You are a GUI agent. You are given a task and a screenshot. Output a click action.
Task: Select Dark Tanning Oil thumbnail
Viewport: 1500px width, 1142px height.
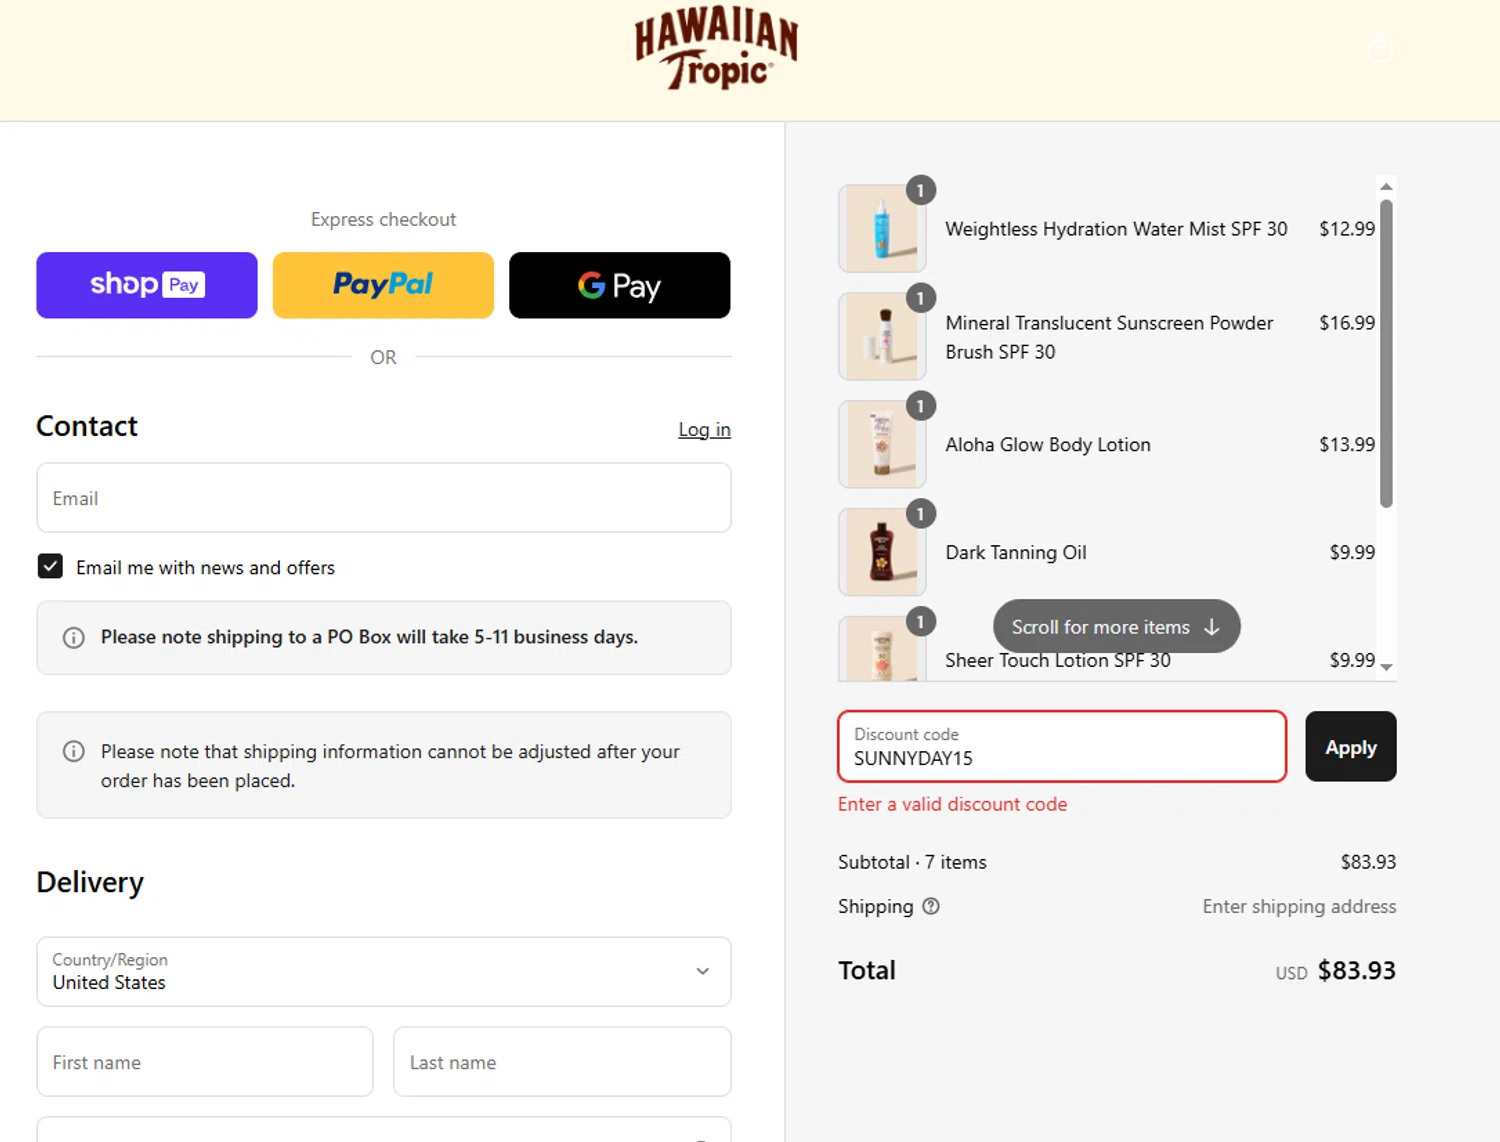click(882, 553)
